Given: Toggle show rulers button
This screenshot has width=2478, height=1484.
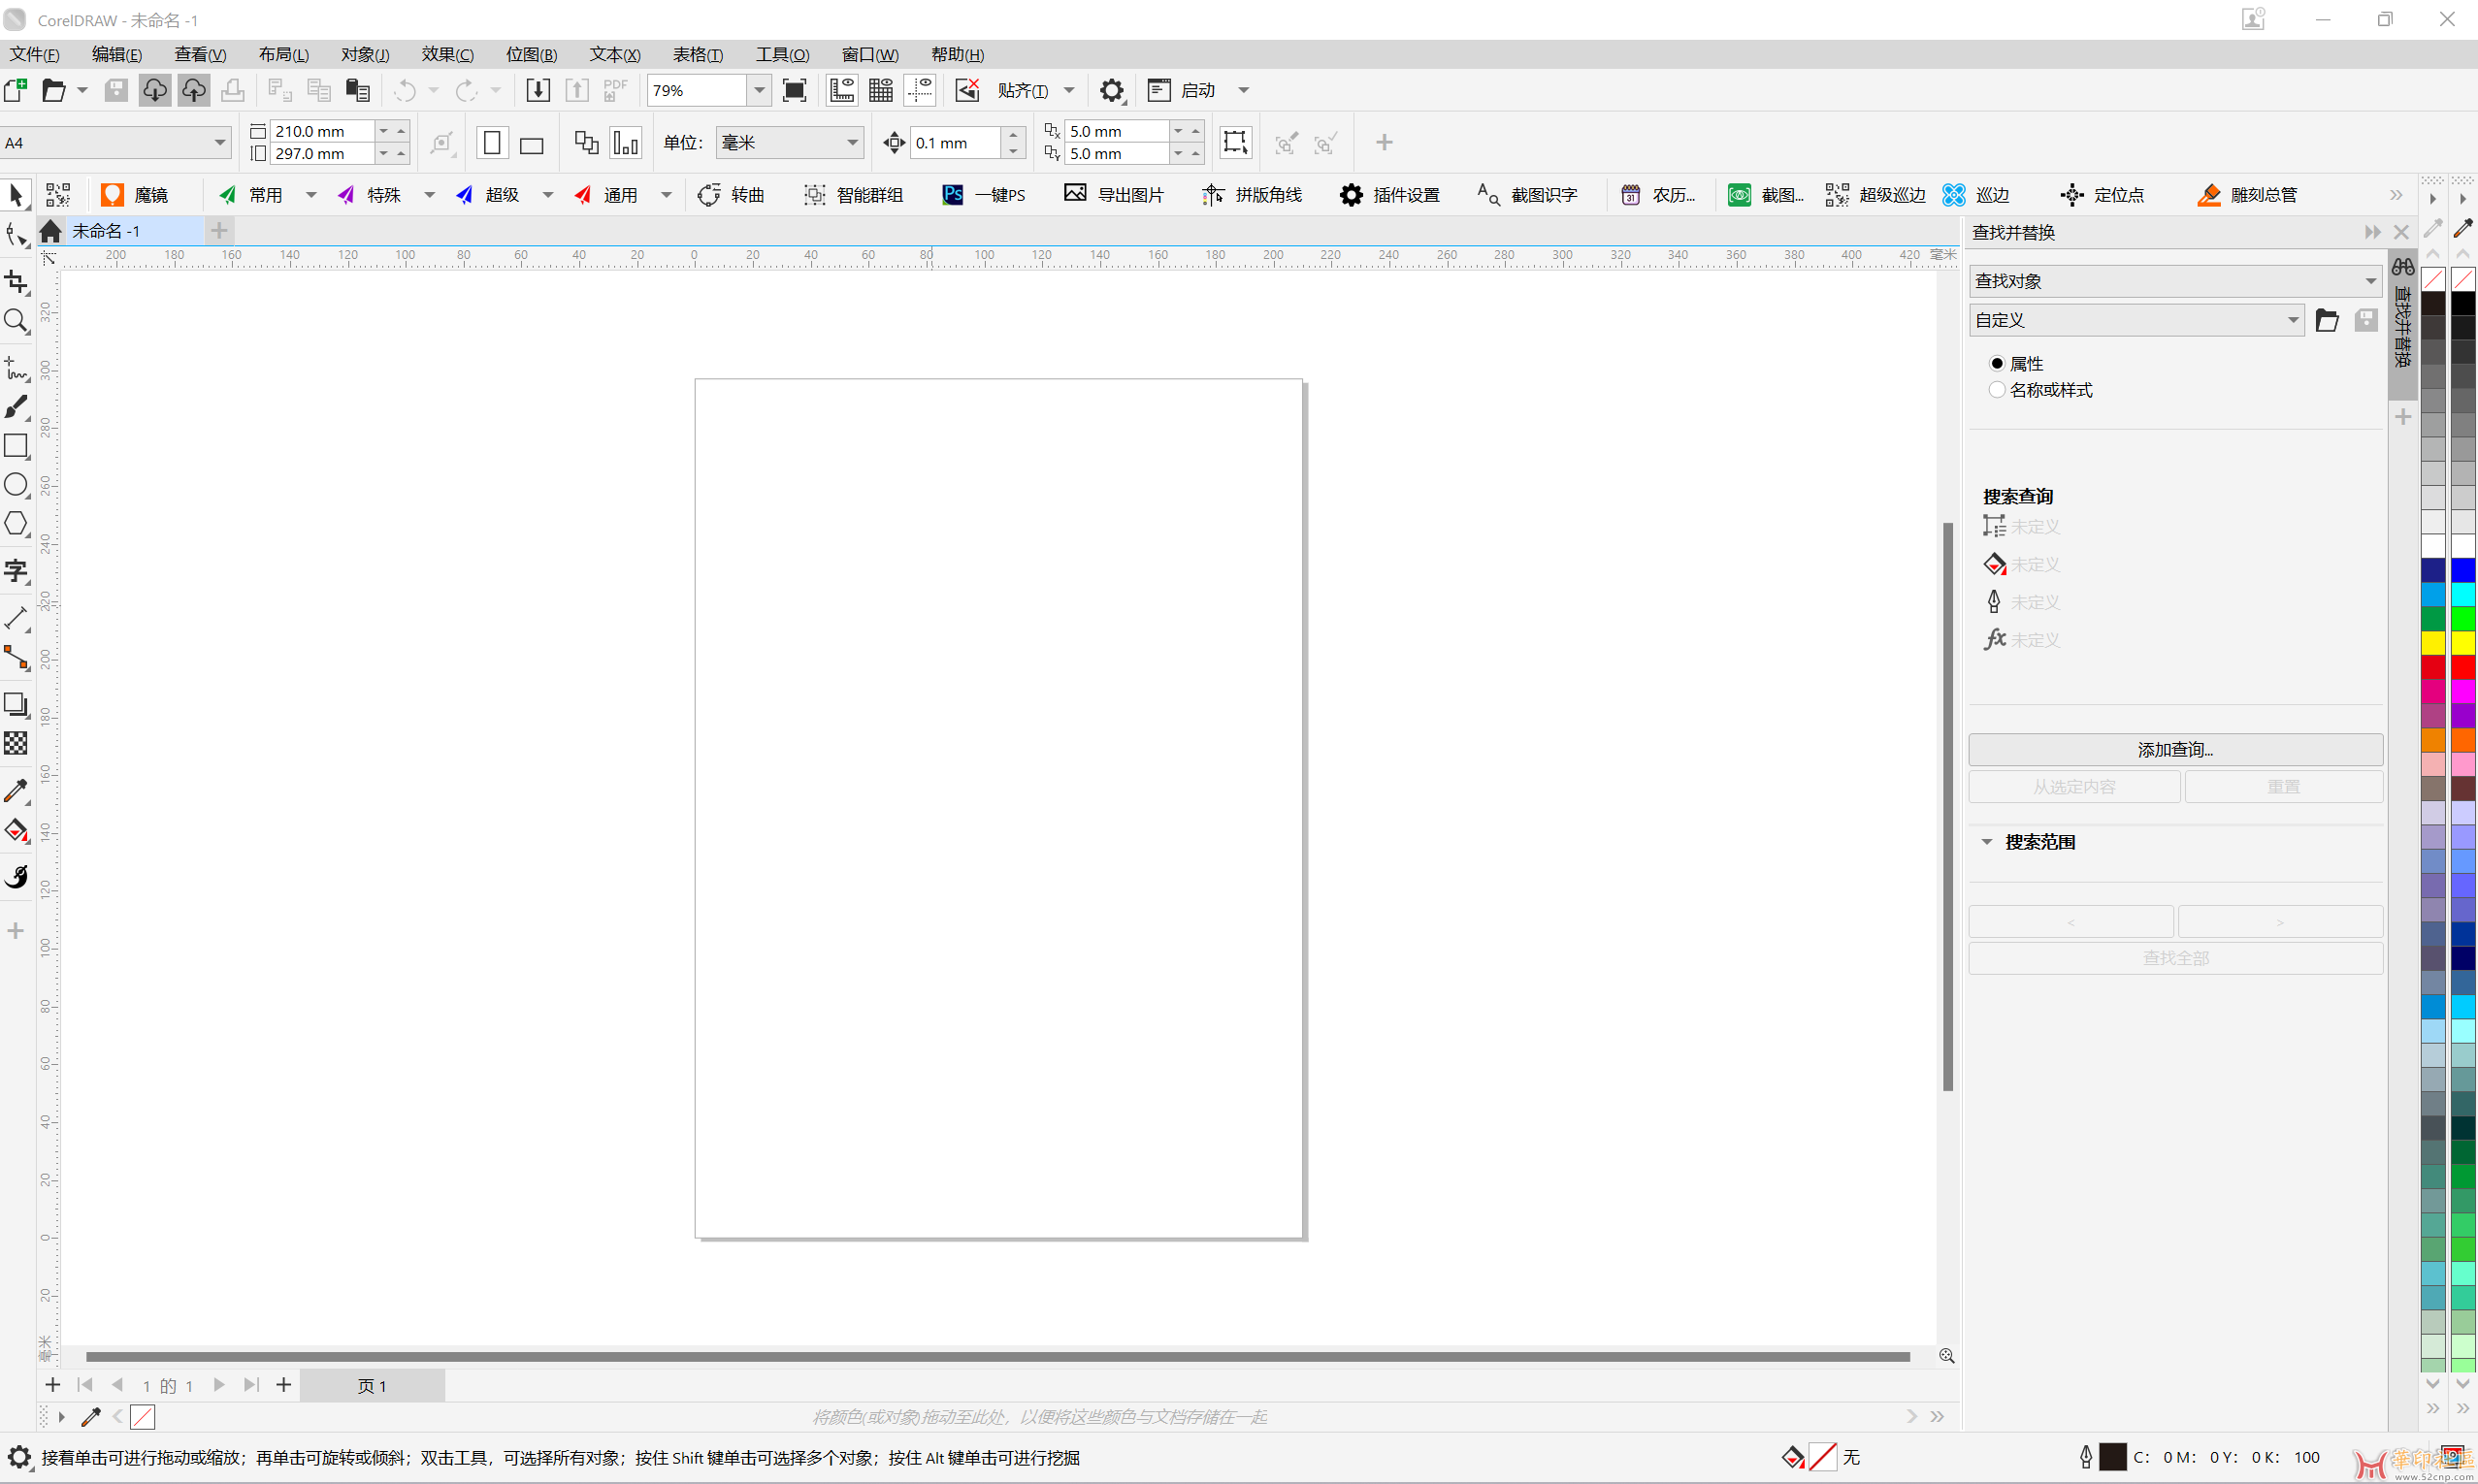Looking at the screenshot, I should [x=842, y=90].
